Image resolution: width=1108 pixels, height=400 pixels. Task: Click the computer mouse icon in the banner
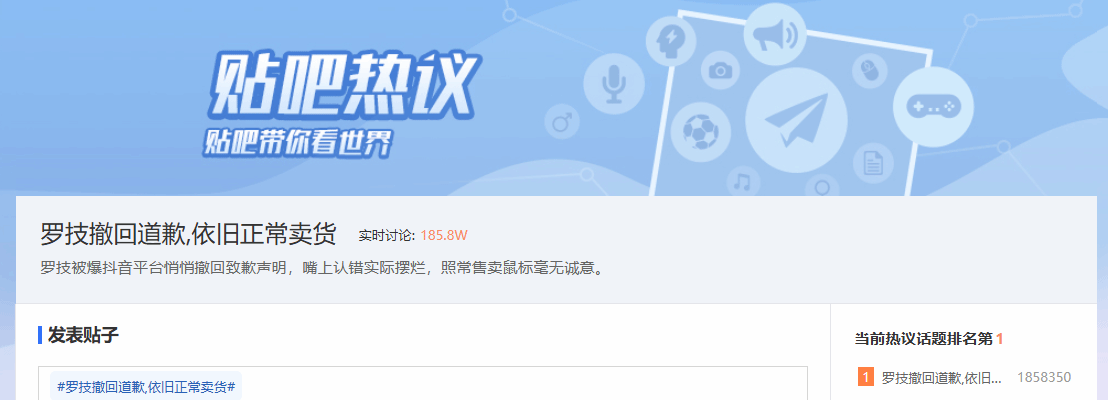tap(869, 72)
